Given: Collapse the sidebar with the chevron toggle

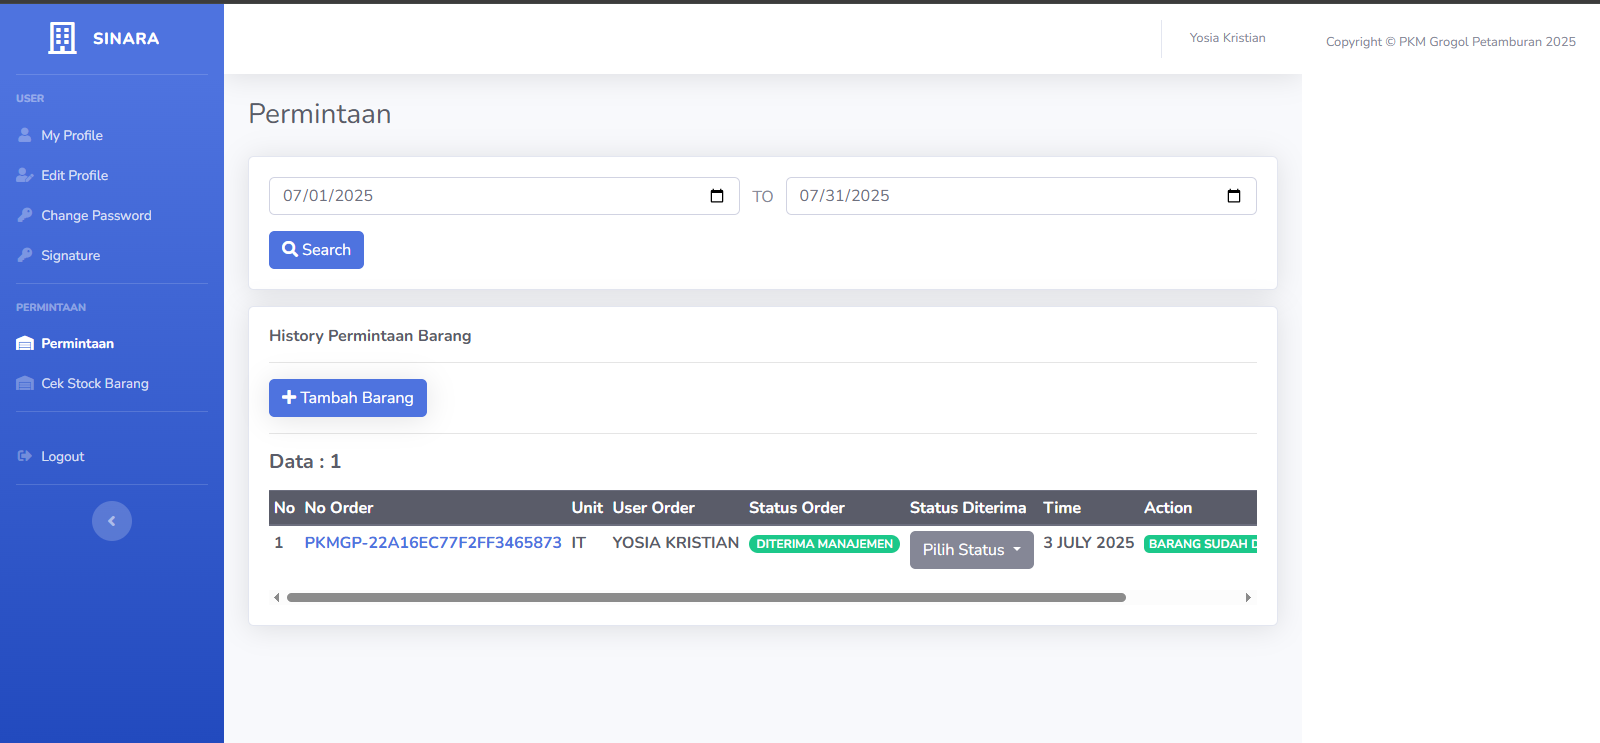Looking at the screenshot, I should pyautogui.click(x=112, y=521).
